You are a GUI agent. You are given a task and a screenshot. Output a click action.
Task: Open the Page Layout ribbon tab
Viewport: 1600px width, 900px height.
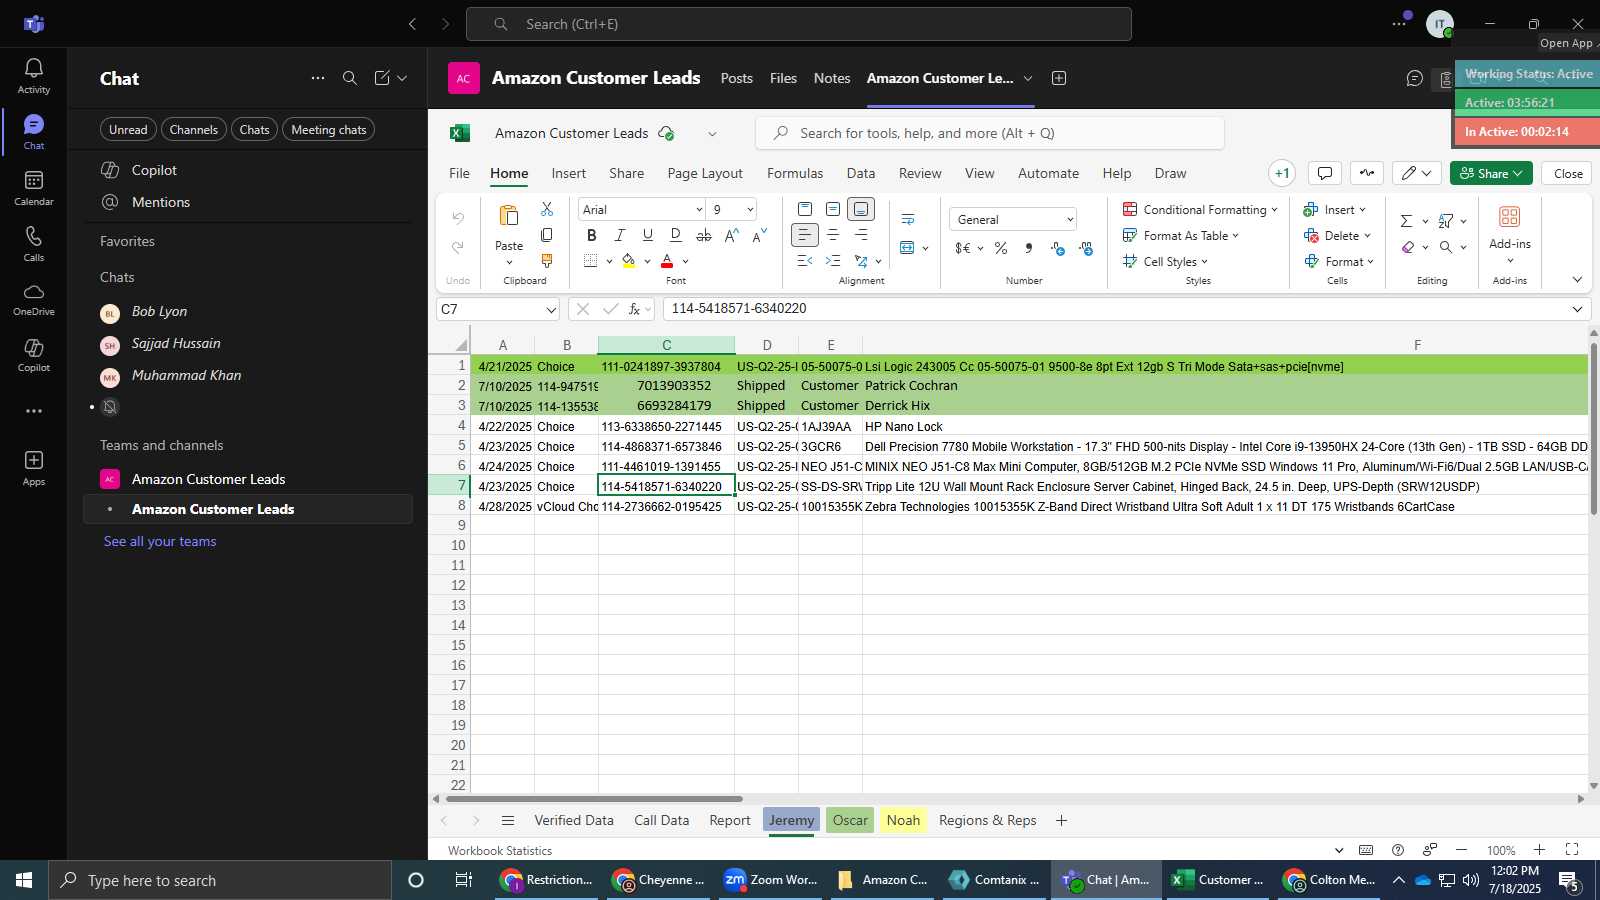[705, 173]
